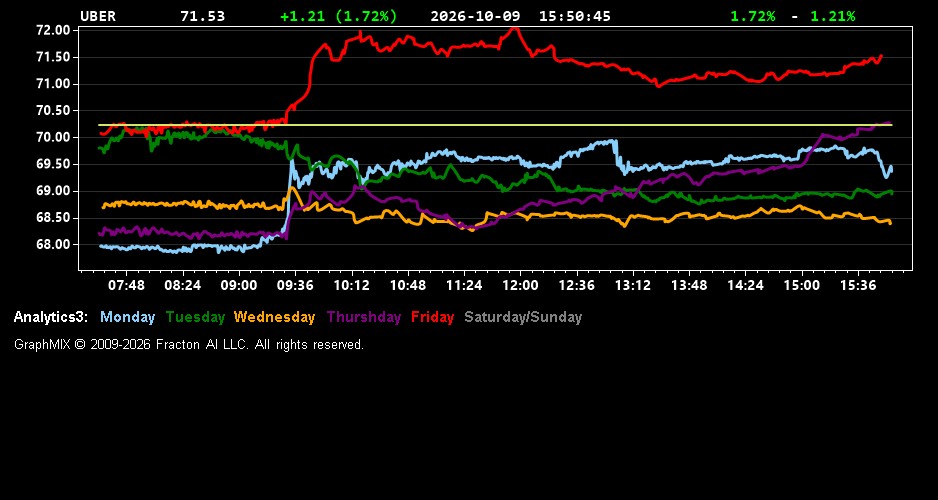Click the 09:36 time axis label
This screenshot has width=938, height=500.
pyautogui.click(x=295, y=286)
